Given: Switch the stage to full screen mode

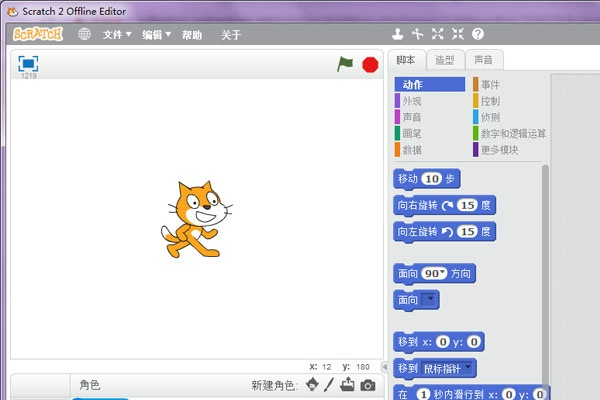Looking at the screenshot, I should 29,63.
